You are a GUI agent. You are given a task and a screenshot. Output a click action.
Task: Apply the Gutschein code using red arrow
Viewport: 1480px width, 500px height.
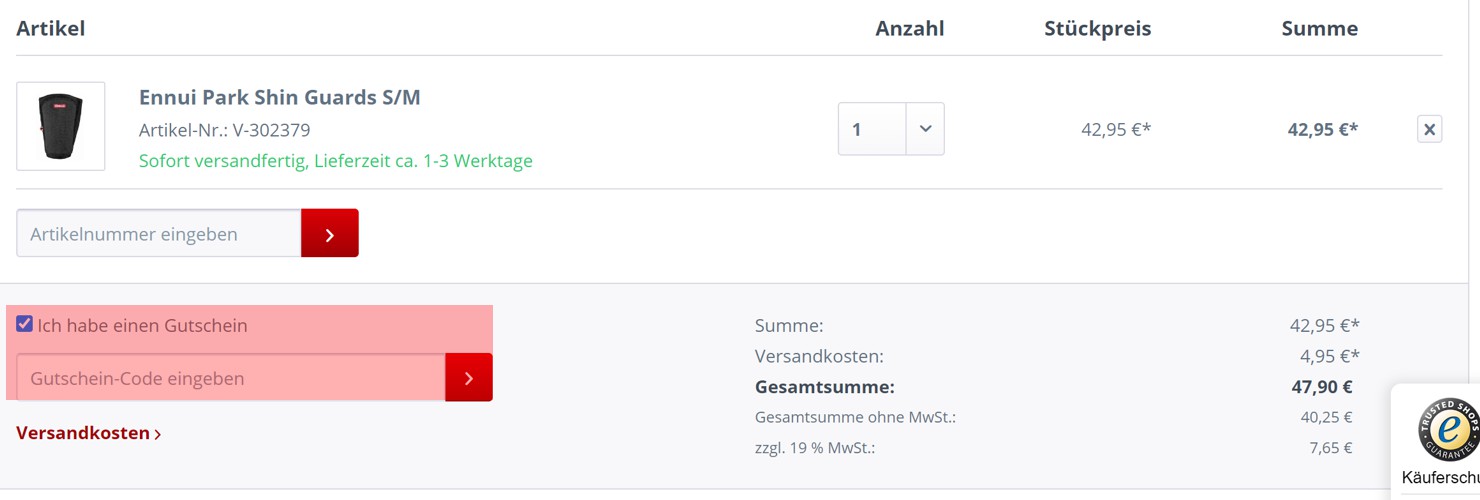(x=469, y=377)
